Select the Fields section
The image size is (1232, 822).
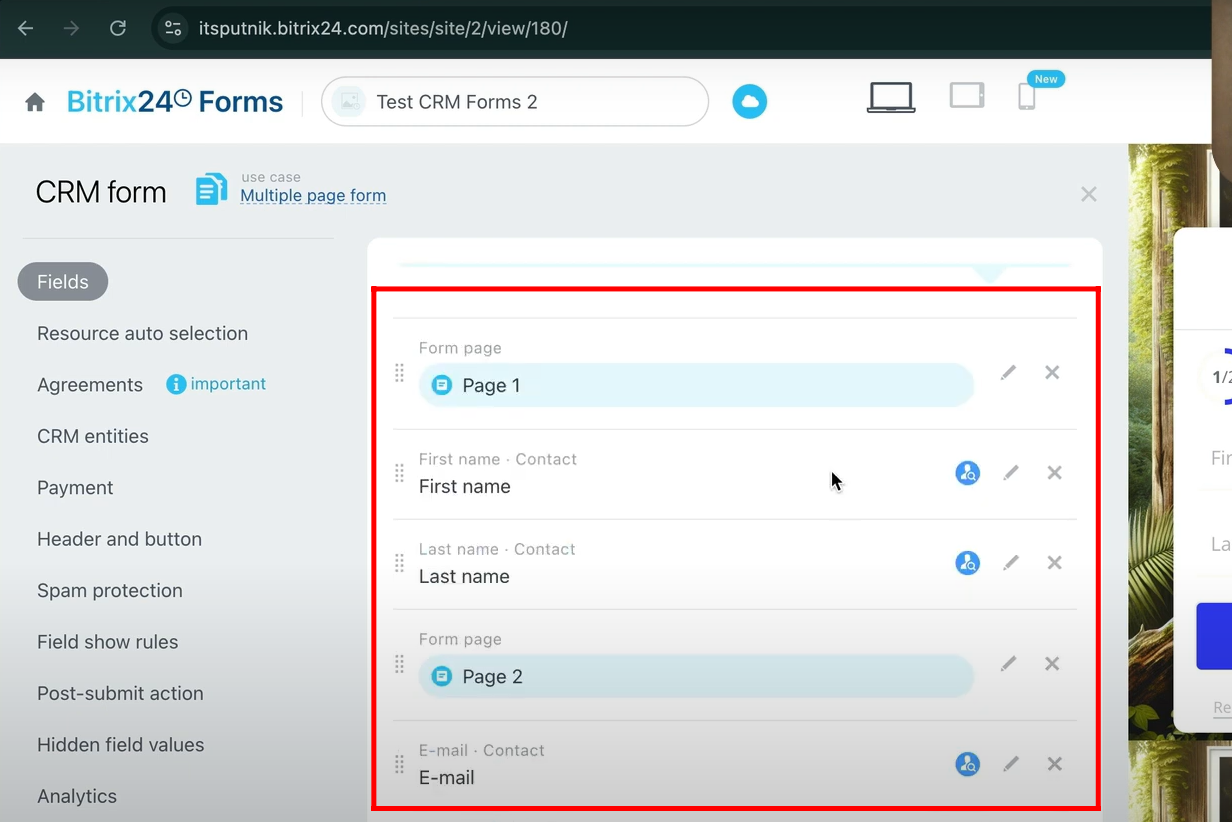(63, 282)
